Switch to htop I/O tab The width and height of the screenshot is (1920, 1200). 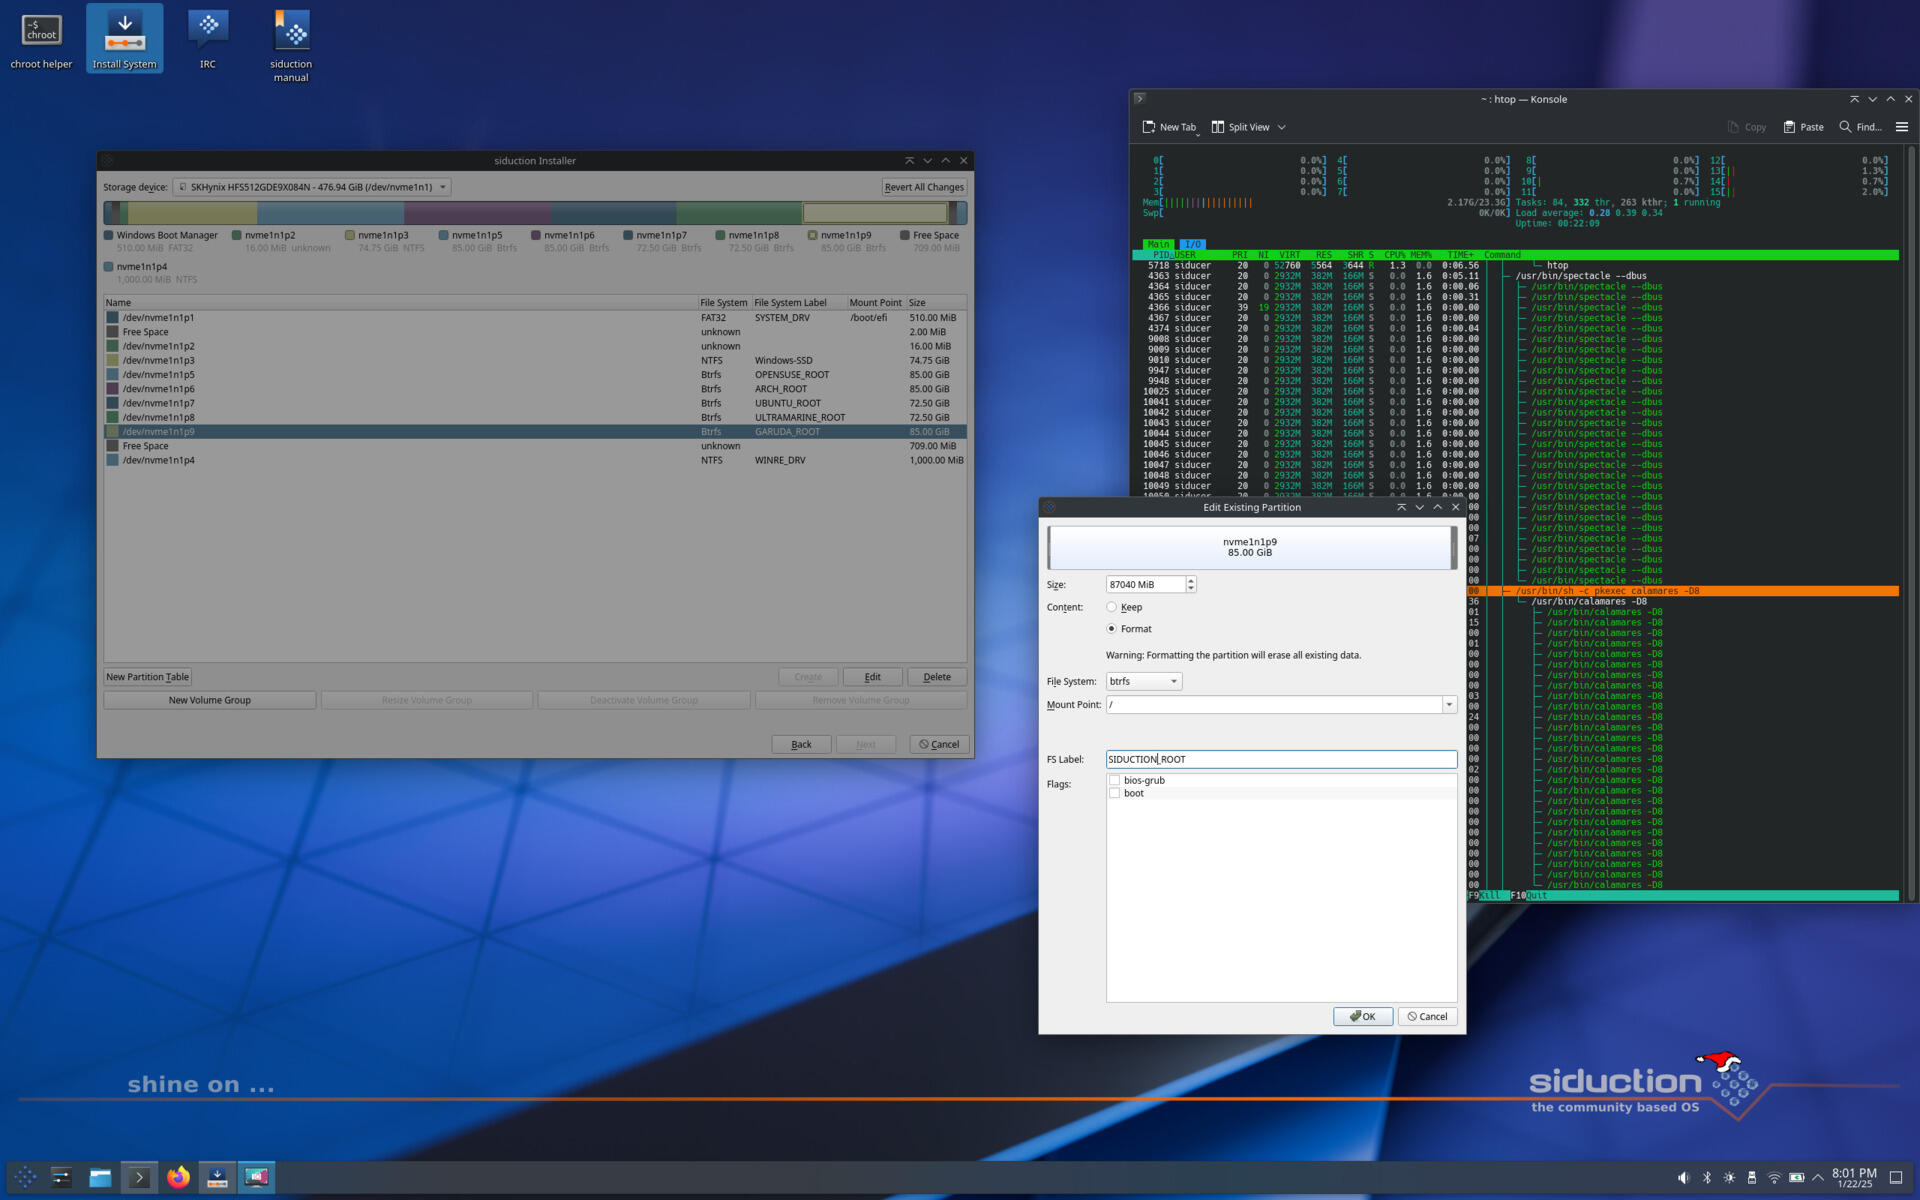pyautogui.click(x=1192, y=244)
